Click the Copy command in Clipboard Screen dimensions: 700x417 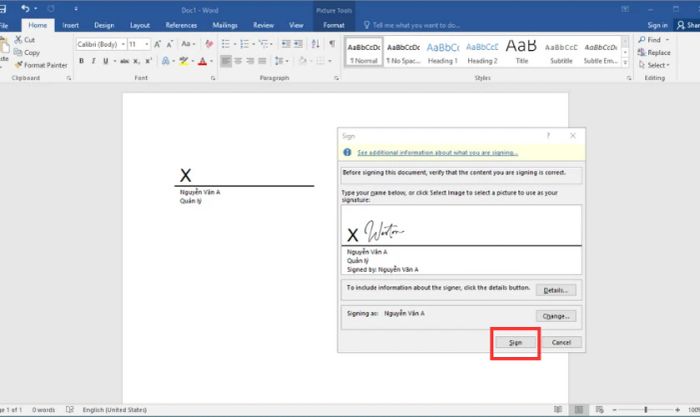pyautogui.click(x=27, y=52)
